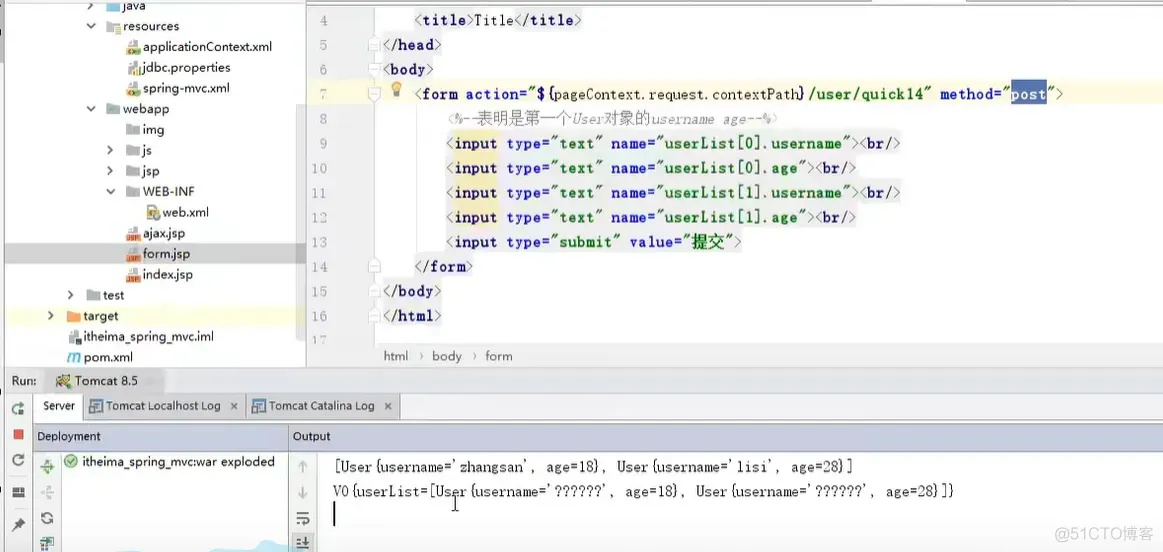
Task: Click the restore layout icon in Run panel
Action: (19, 492)
